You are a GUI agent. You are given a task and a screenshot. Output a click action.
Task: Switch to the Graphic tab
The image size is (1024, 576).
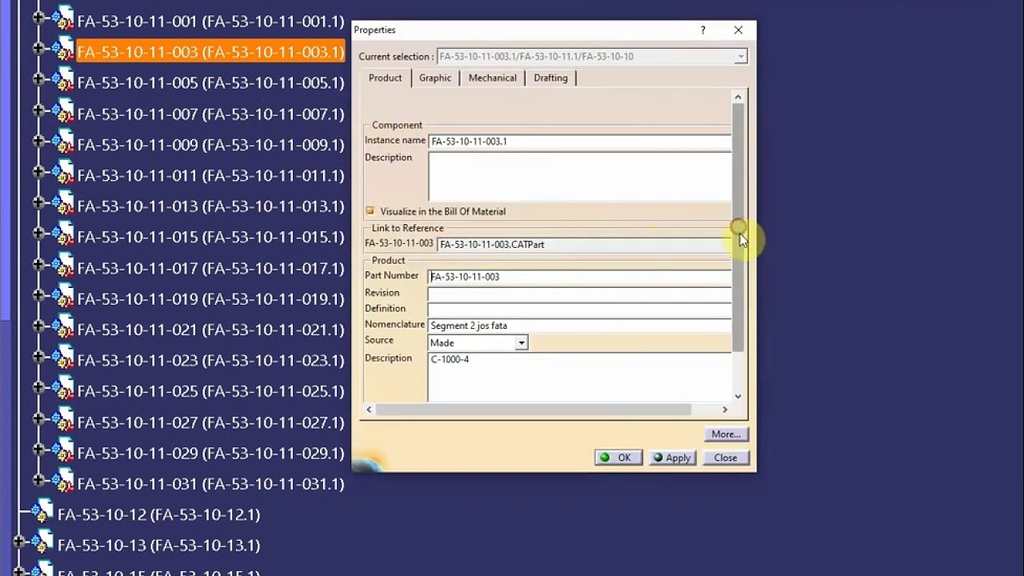tap(435, 77)
